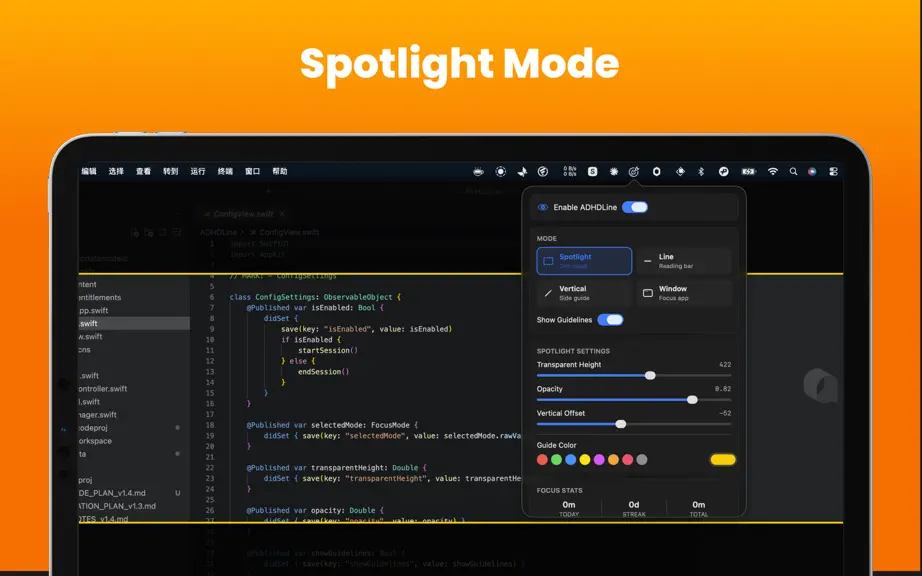
Task: Pick the yellow circle guide color swatch
Action: [584, 460]
